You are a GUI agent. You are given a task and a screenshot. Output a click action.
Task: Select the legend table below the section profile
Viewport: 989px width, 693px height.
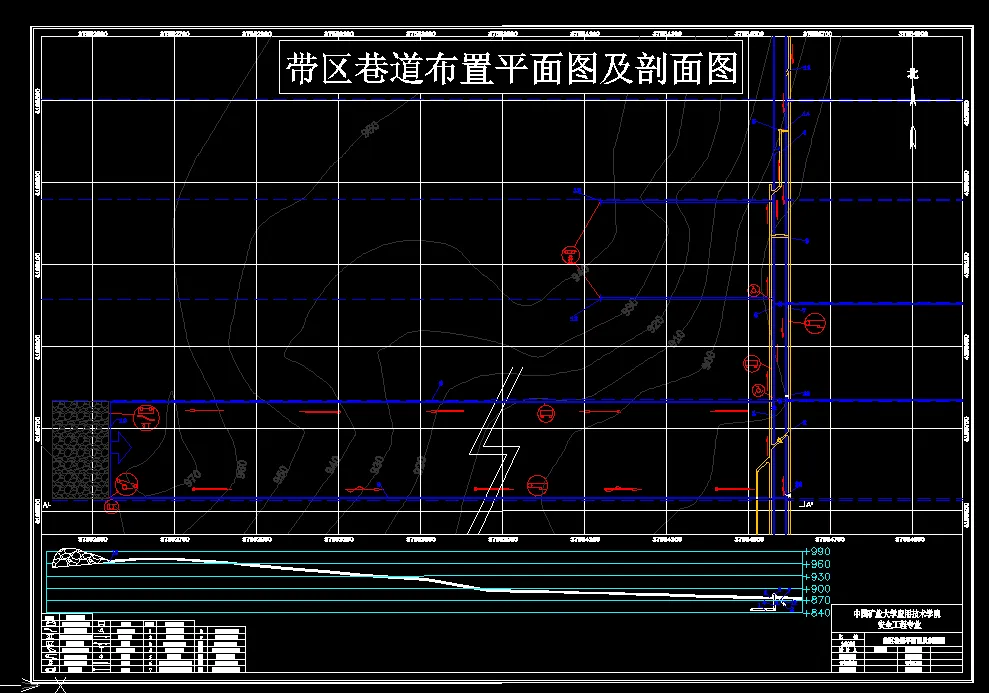click(144, 643)
